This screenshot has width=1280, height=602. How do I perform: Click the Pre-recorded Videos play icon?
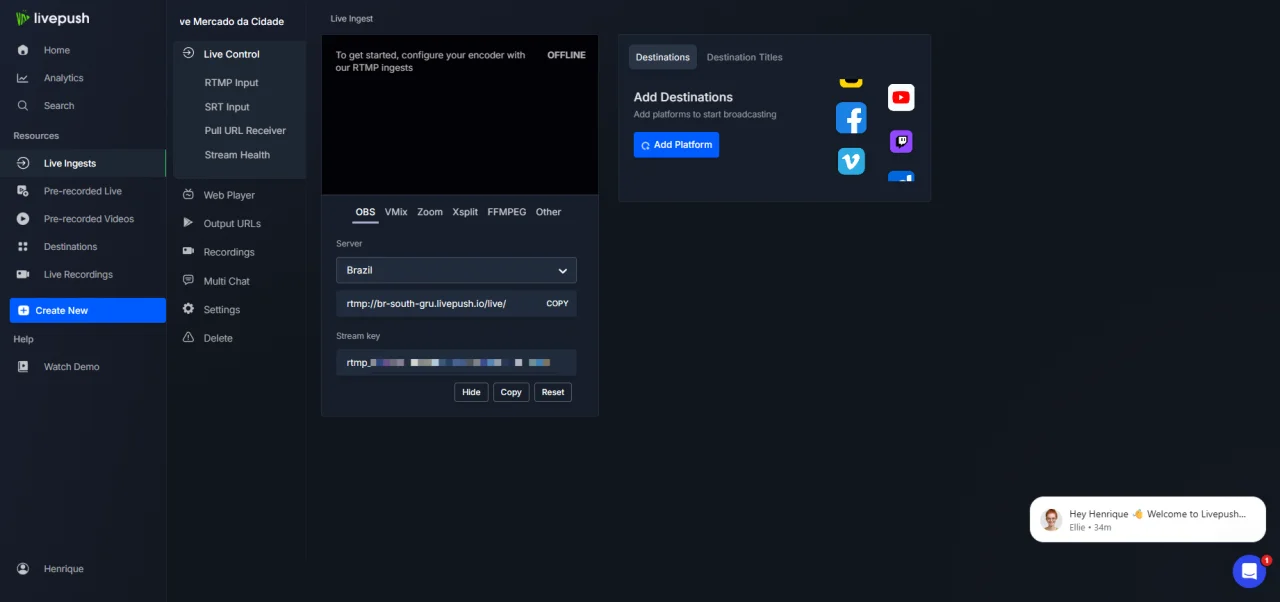(x=23, y=219)
